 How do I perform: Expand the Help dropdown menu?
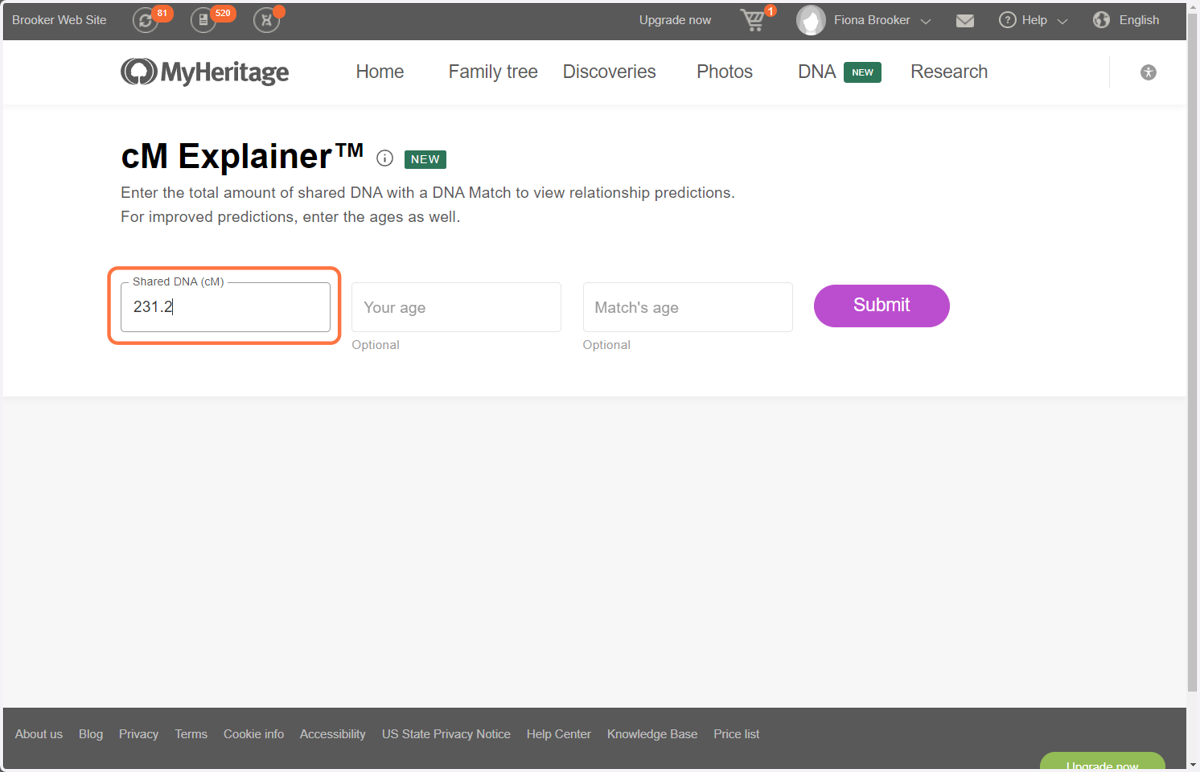click(1062, 21)
